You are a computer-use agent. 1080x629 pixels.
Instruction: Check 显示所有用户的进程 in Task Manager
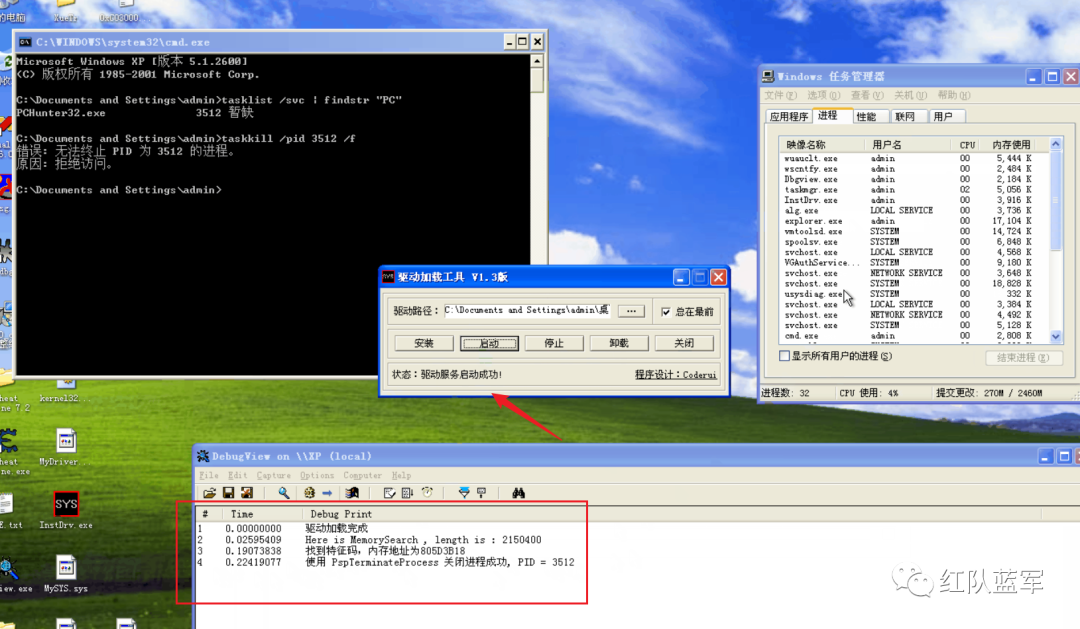pos(784,356)
